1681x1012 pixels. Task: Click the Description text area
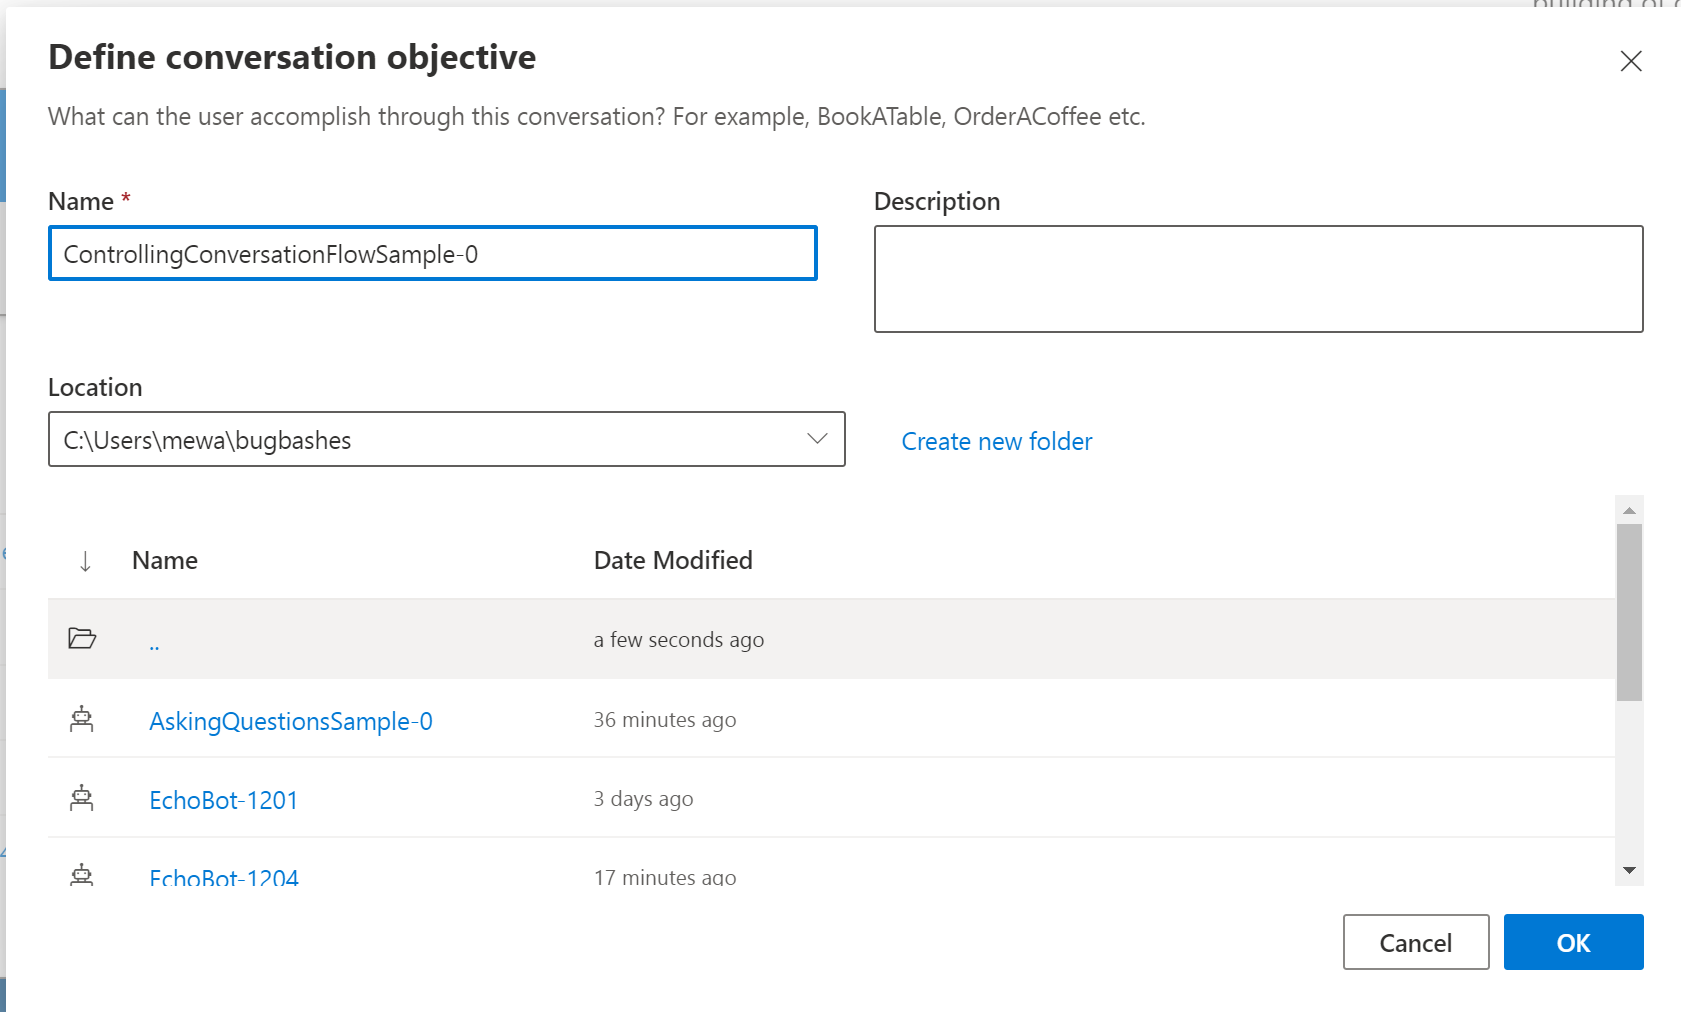(1258, 279)
